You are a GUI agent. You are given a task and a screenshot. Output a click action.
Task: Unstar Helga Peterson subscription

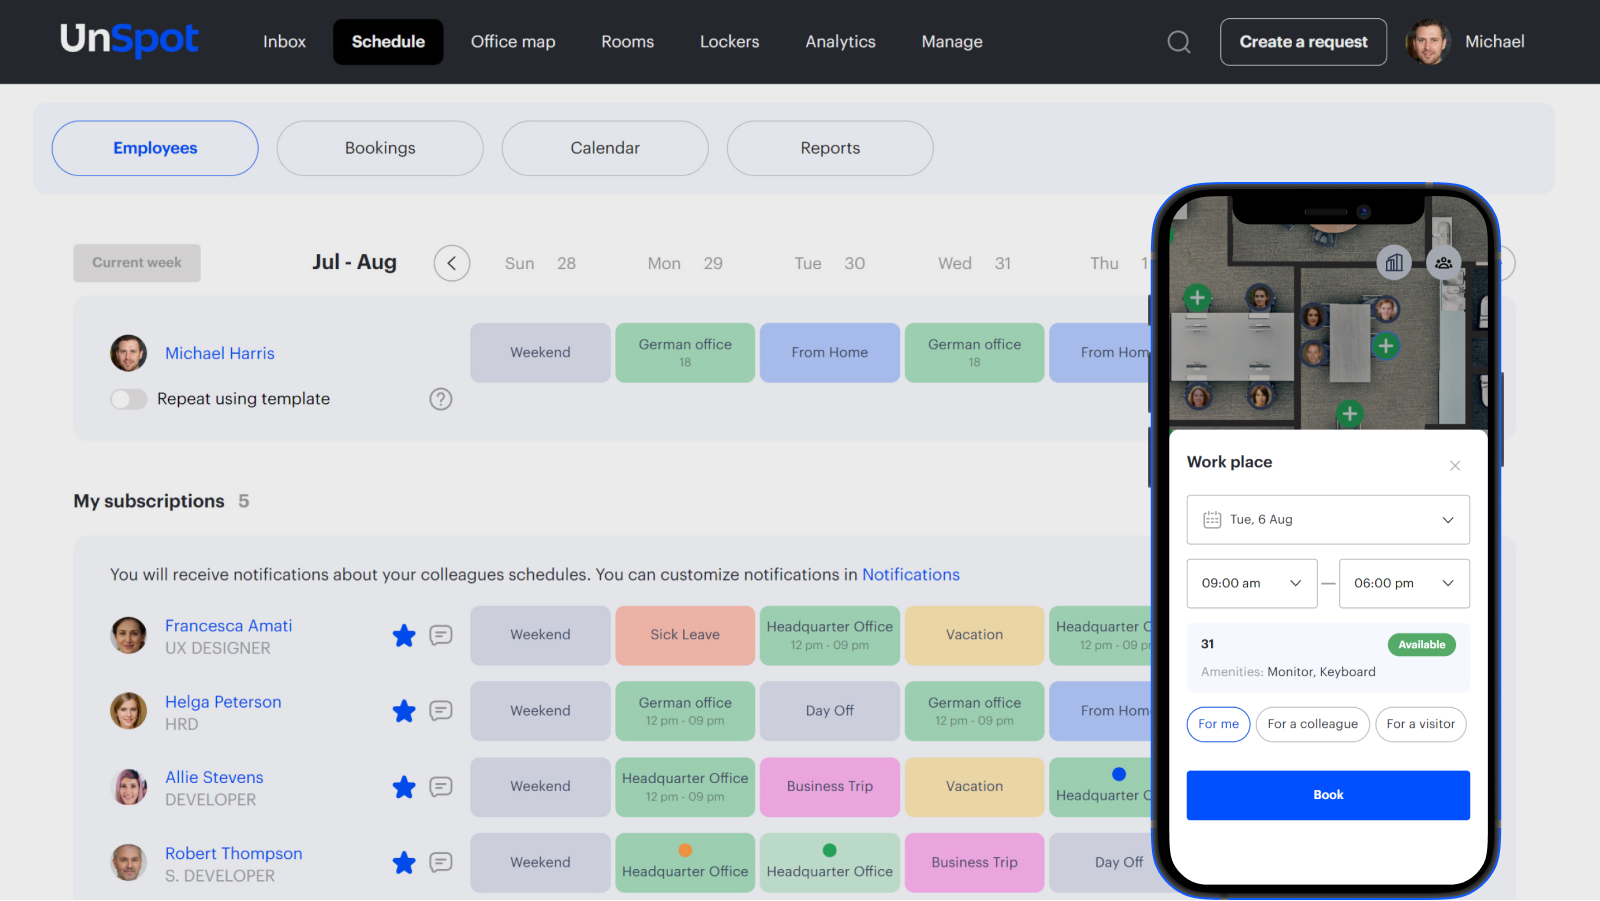[x=404, y=711]
